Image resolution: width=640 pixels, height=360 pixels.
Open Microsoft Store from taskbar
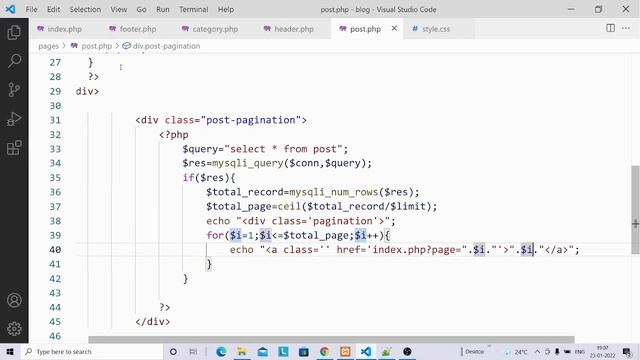(304, 351)
